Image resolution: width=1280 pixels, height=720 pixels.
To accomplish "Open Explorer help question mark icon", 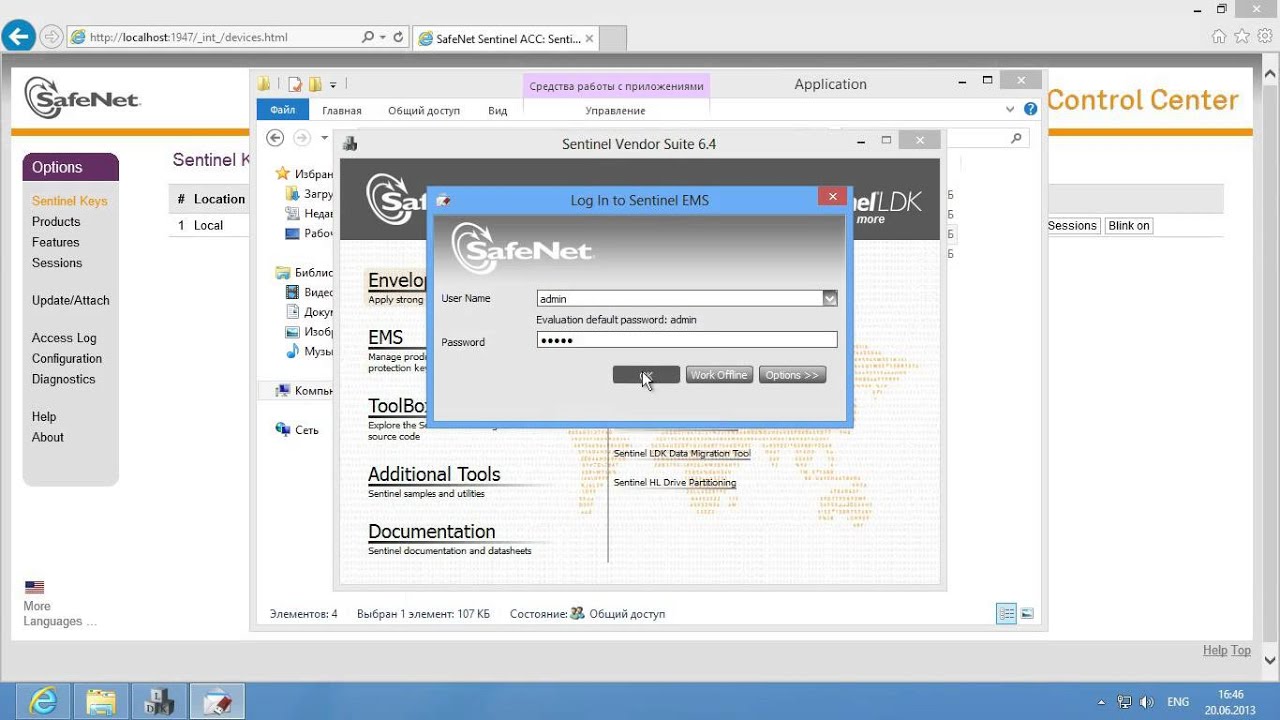I will point(1030,109).
